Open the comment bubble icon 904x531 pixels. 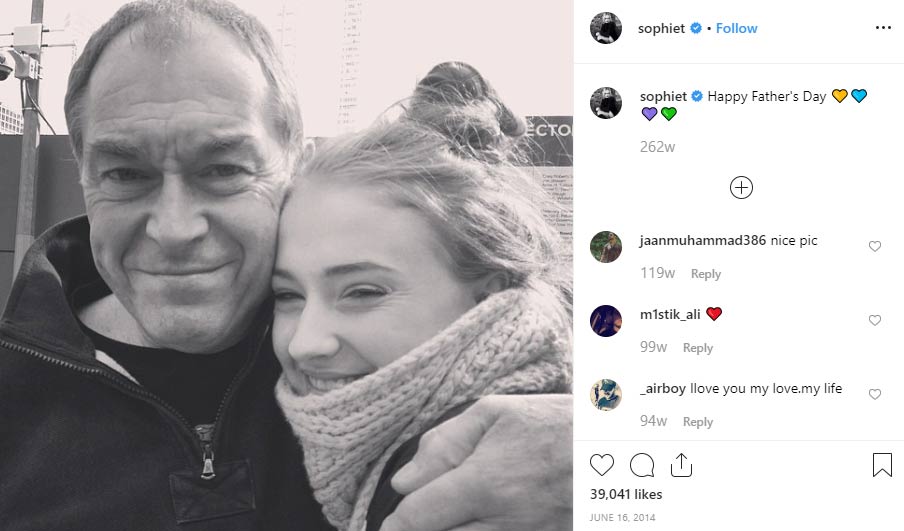pyautogui.click(x=642, y=465)
